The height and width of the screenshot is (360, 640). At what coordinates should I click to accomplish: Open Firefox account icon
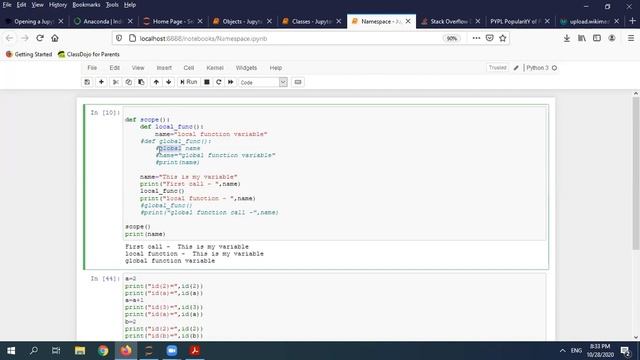point(612,38)
